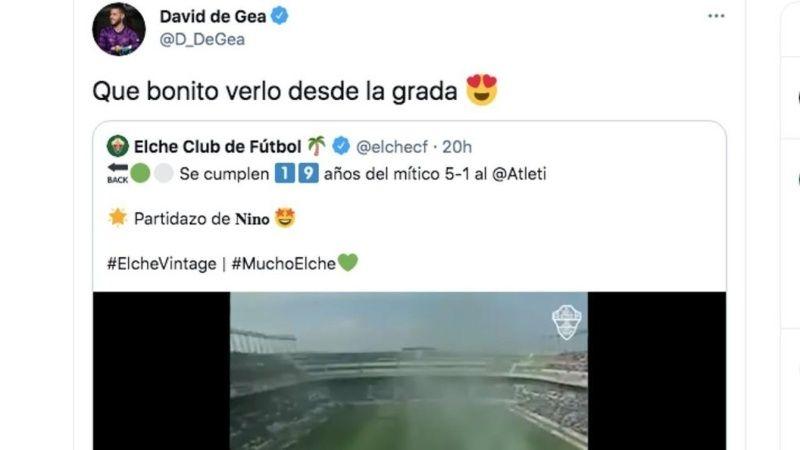Screen dimensions: 800x450
Task: Click the Elche watermark logo on the video
Action: click(x=567, y=322)
